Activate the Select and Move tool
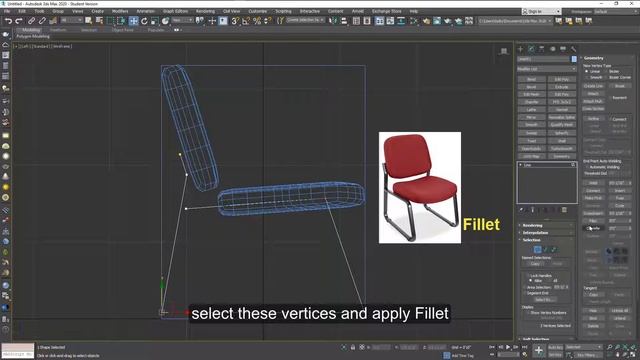This screenshot has height=360, width=640. (x=133, y=21)
